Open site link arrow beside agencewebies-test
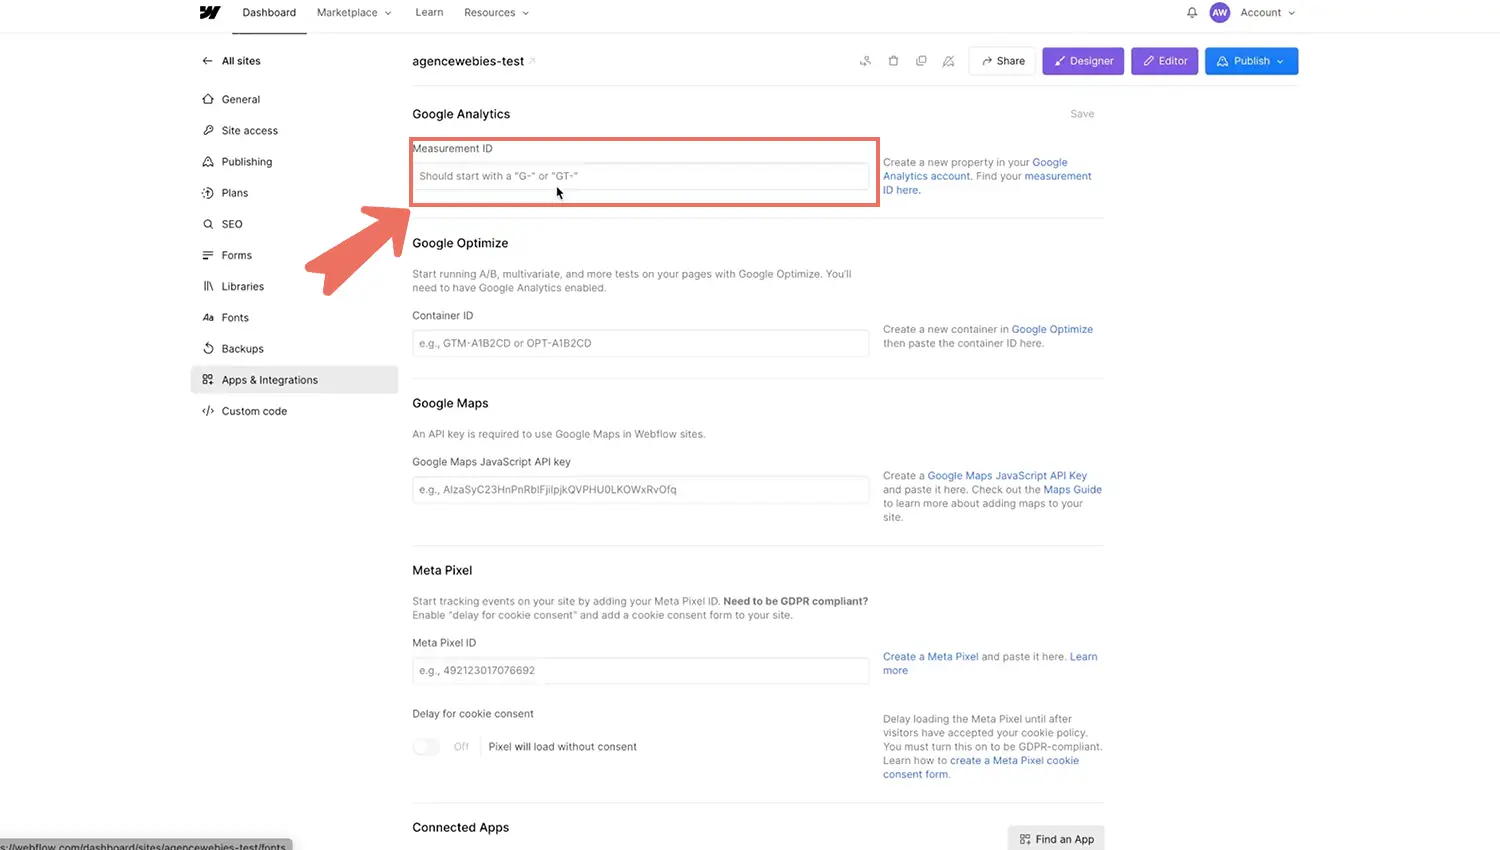The image size is (1500, 850). click(x=533, y=61)
